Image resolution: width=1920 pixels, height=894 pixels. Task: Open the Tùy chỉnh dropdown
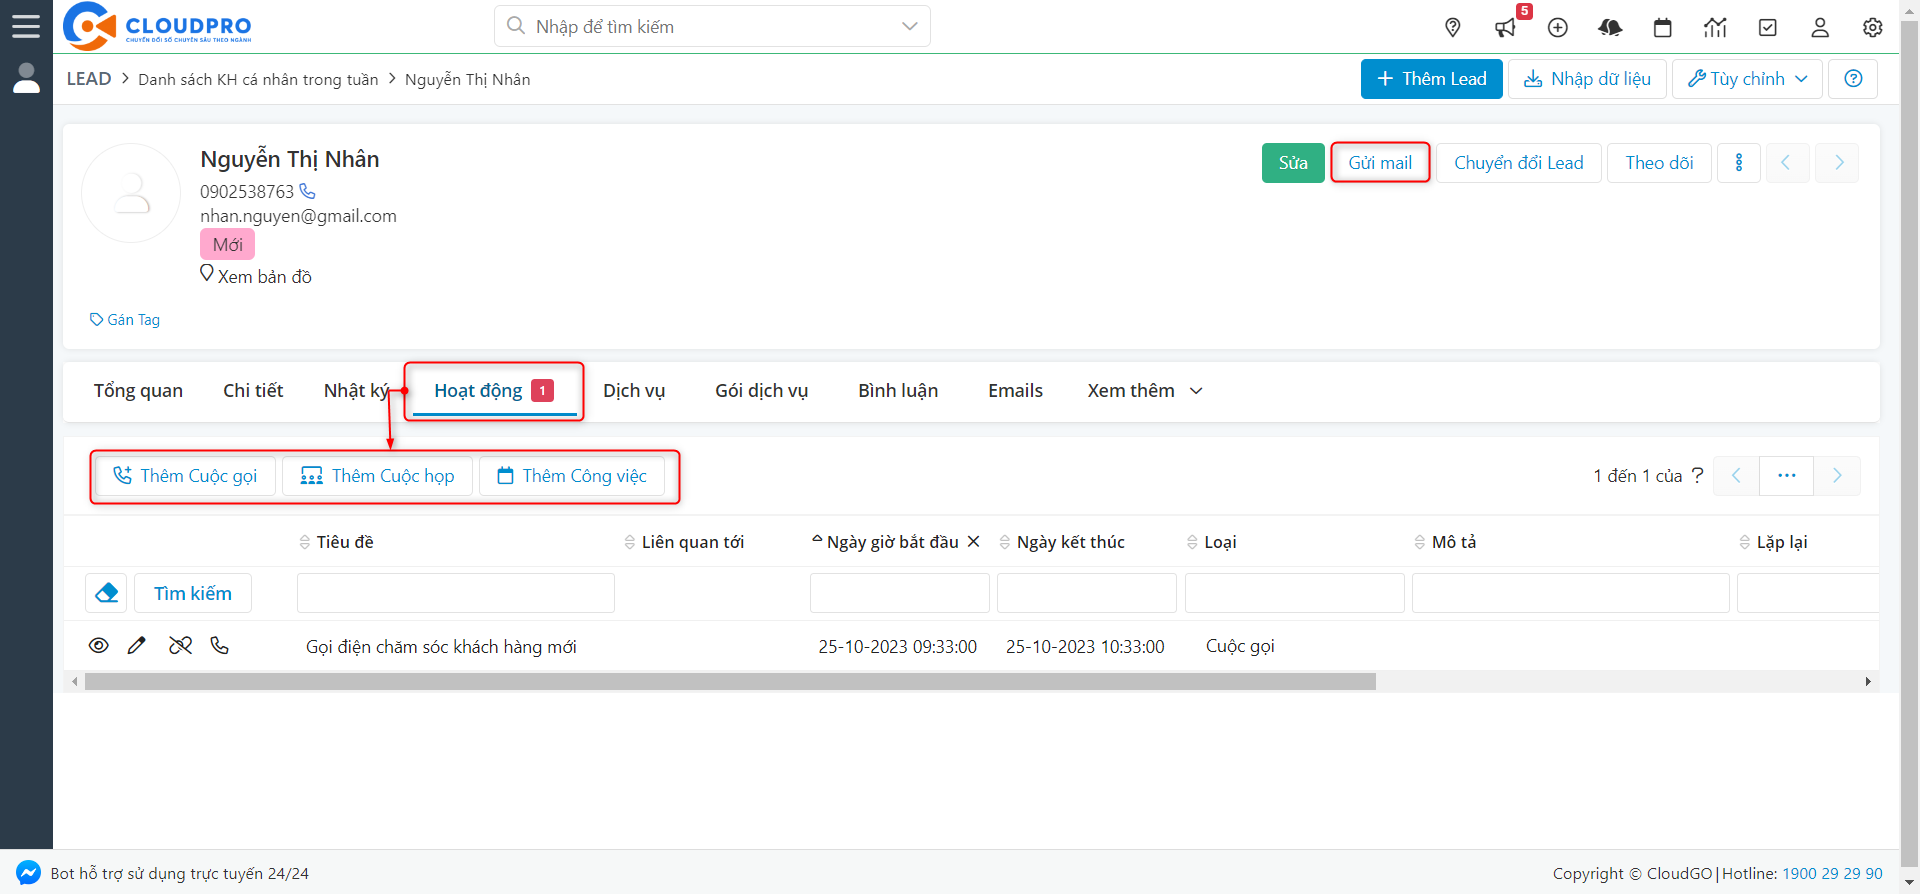pyautogui.click(x=1747, y=79)
